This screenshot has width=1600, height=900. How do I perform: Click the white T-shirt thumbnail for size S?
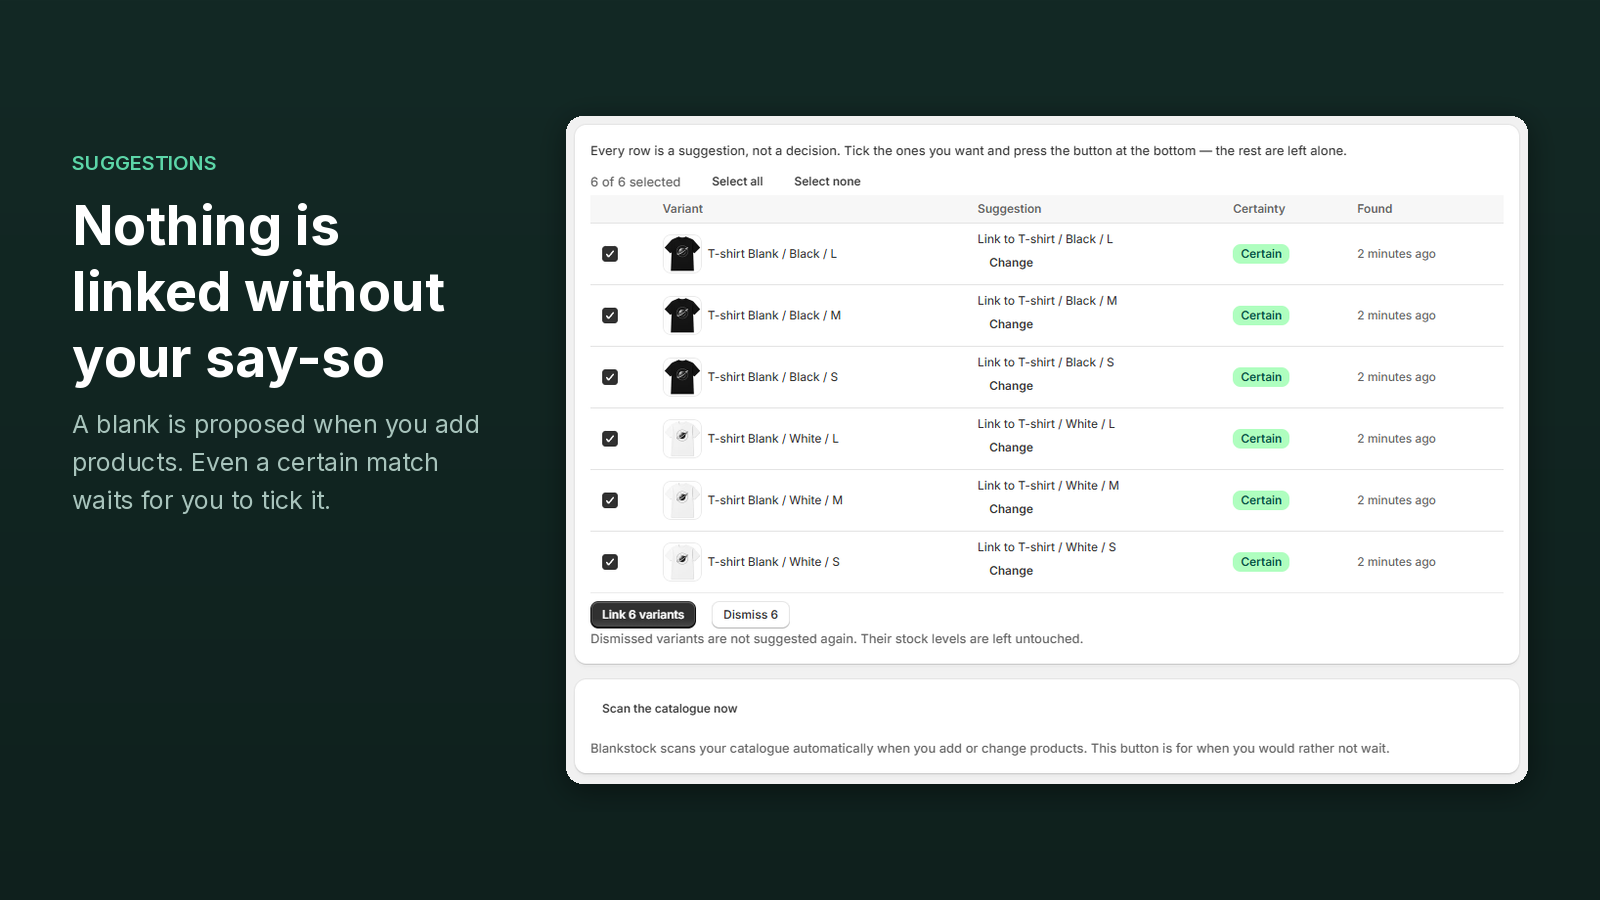pos(682,562)
